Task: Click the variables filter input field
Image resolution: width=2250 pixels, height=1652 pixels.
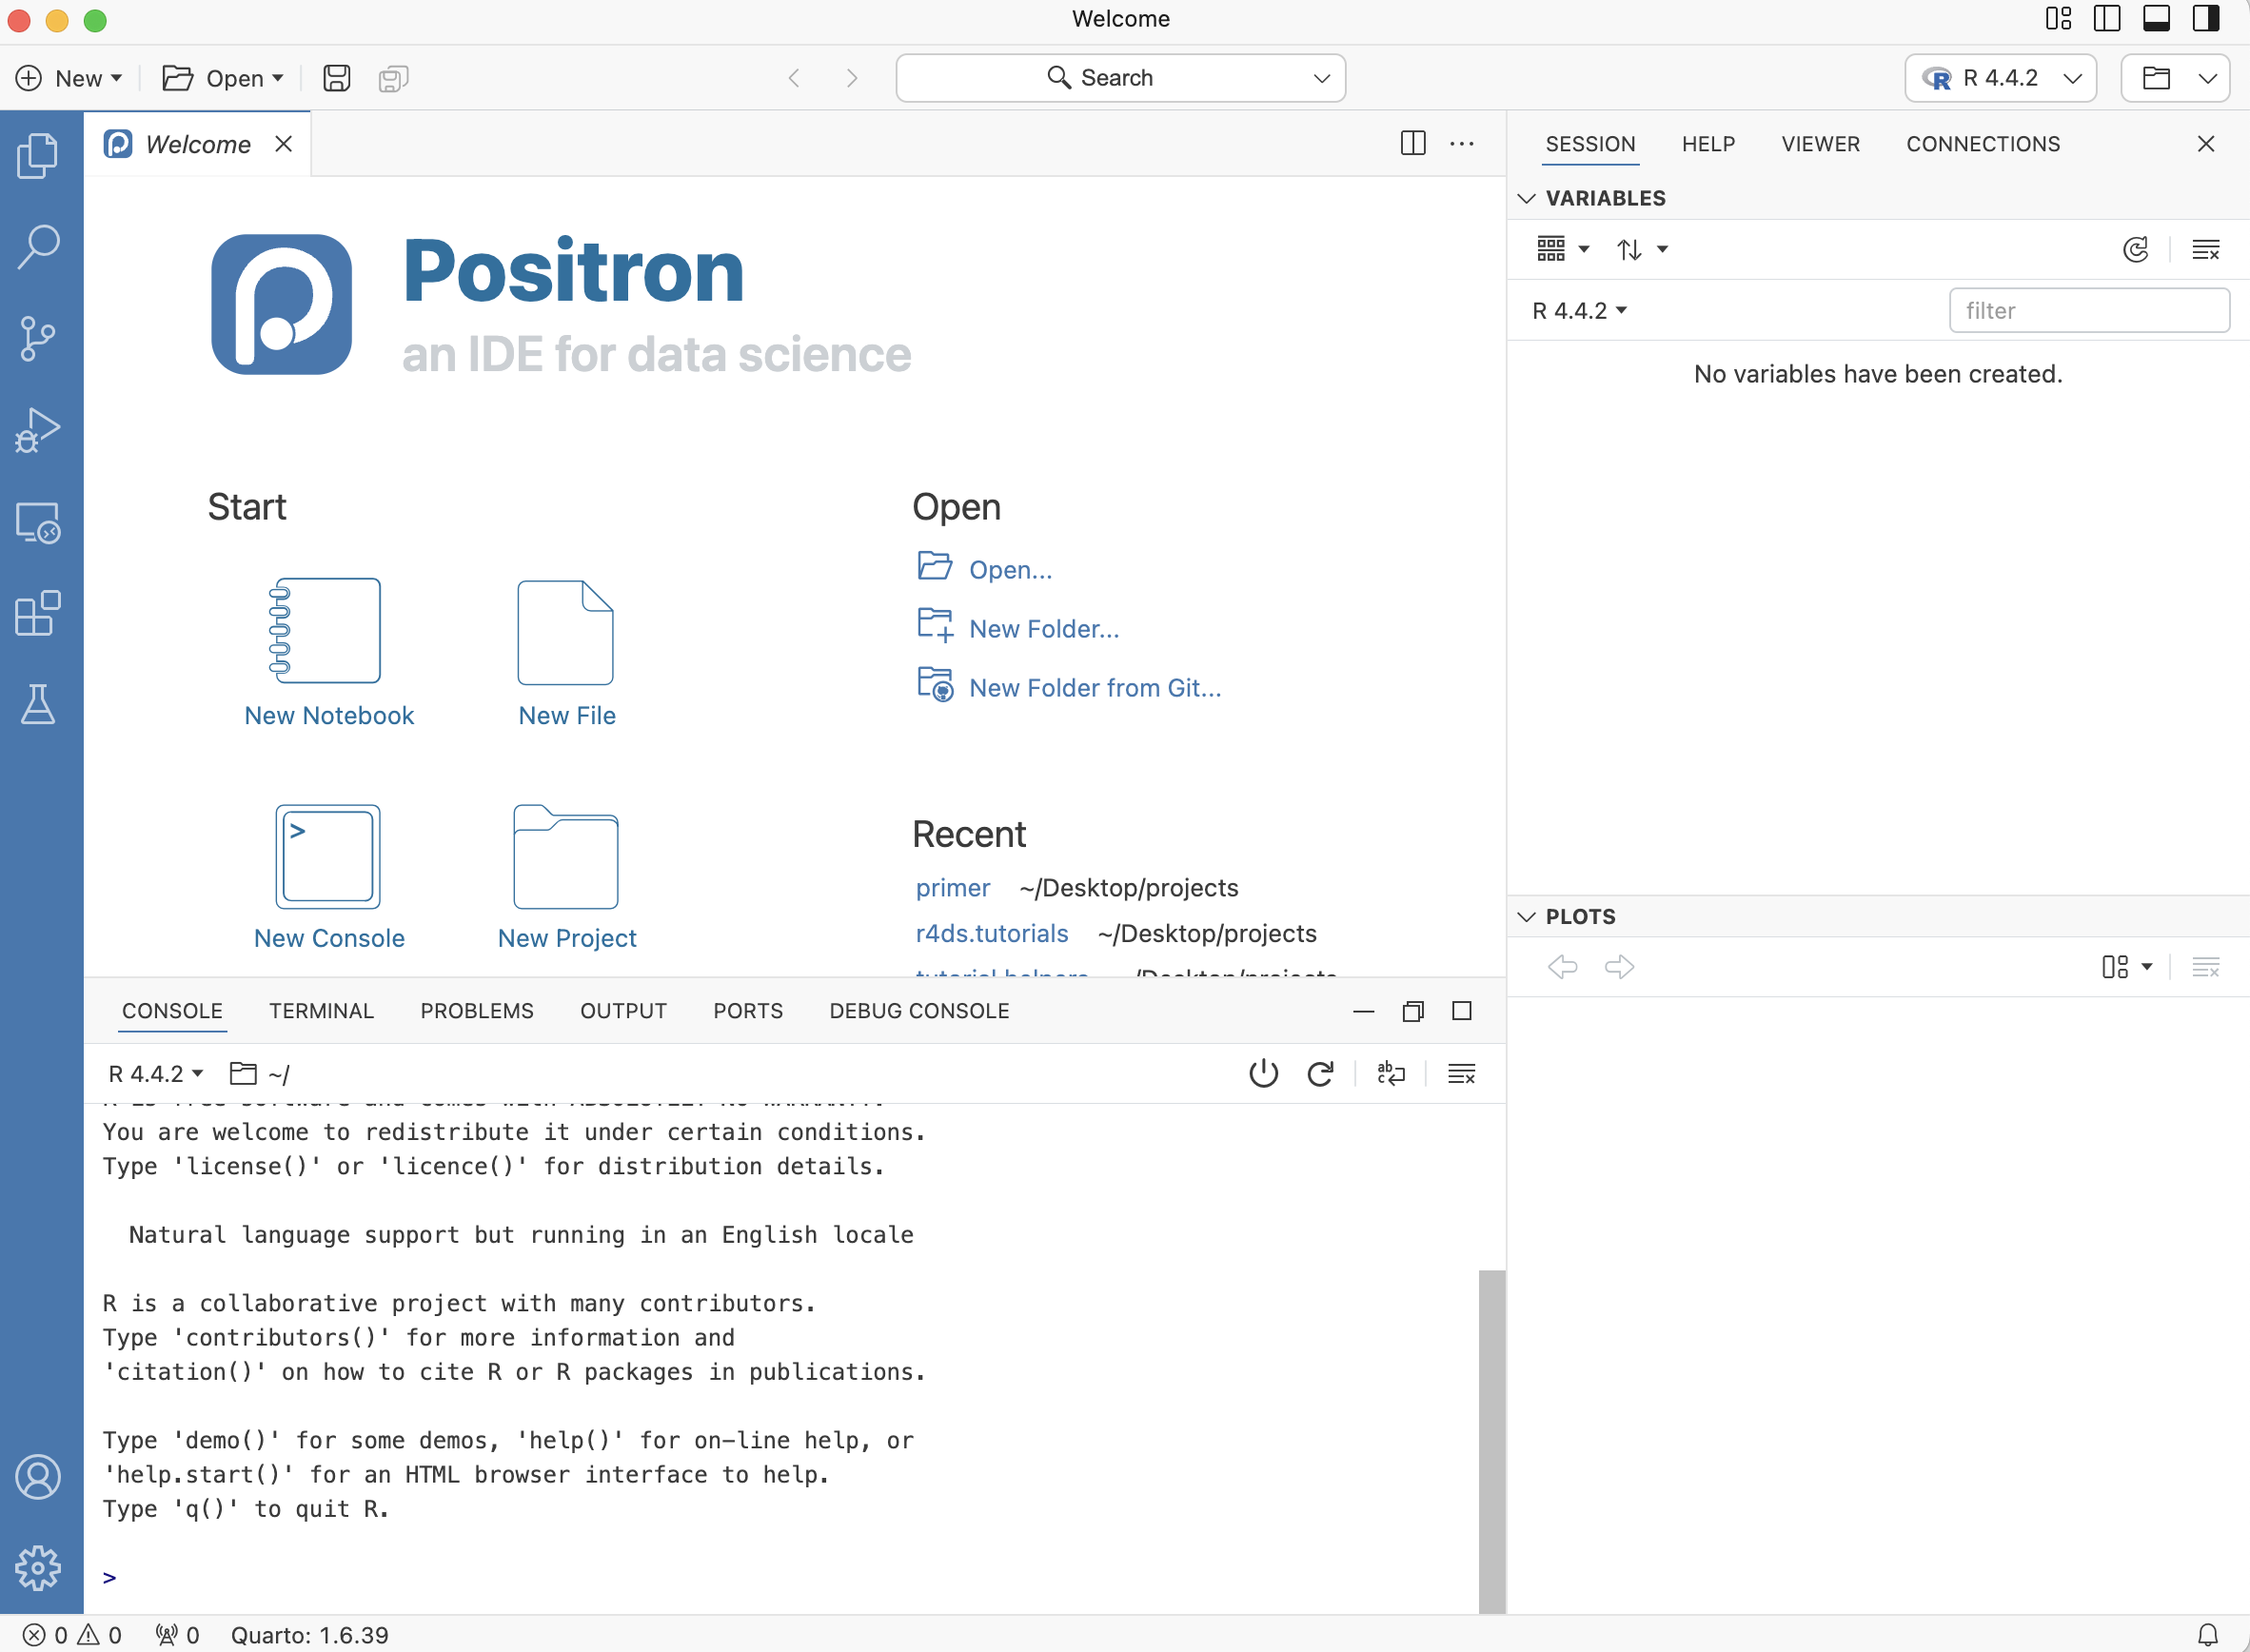Action: point(2089,311)
